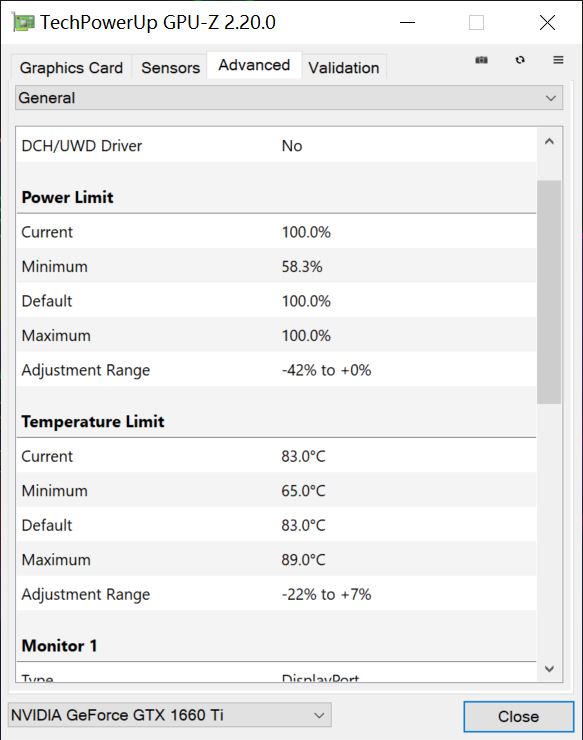Click the refresh icon in toolbar

pos(520,60)
